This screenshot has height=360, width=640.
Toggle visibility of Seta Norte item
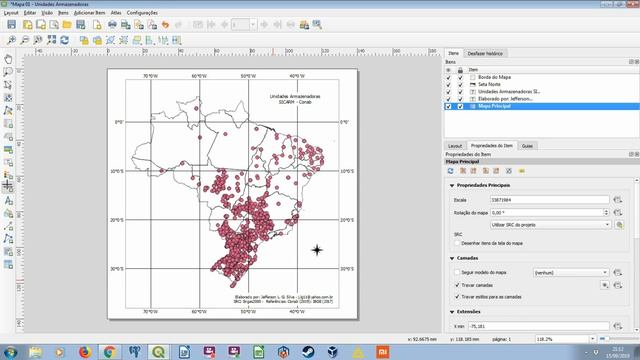click(449, 84)
